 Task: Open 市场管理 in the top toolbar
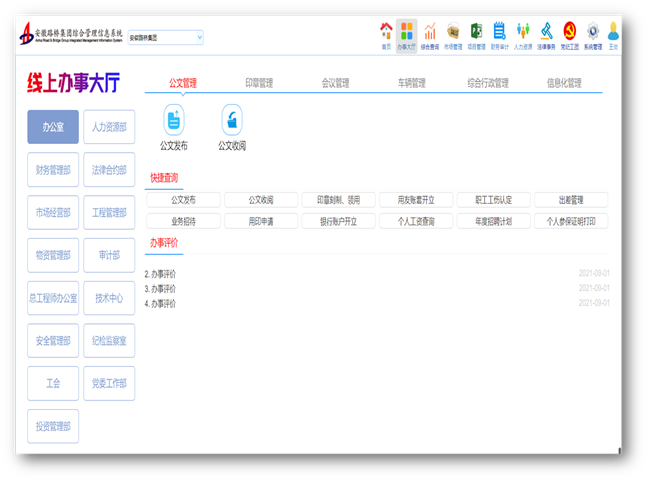[x=453, y=34]
